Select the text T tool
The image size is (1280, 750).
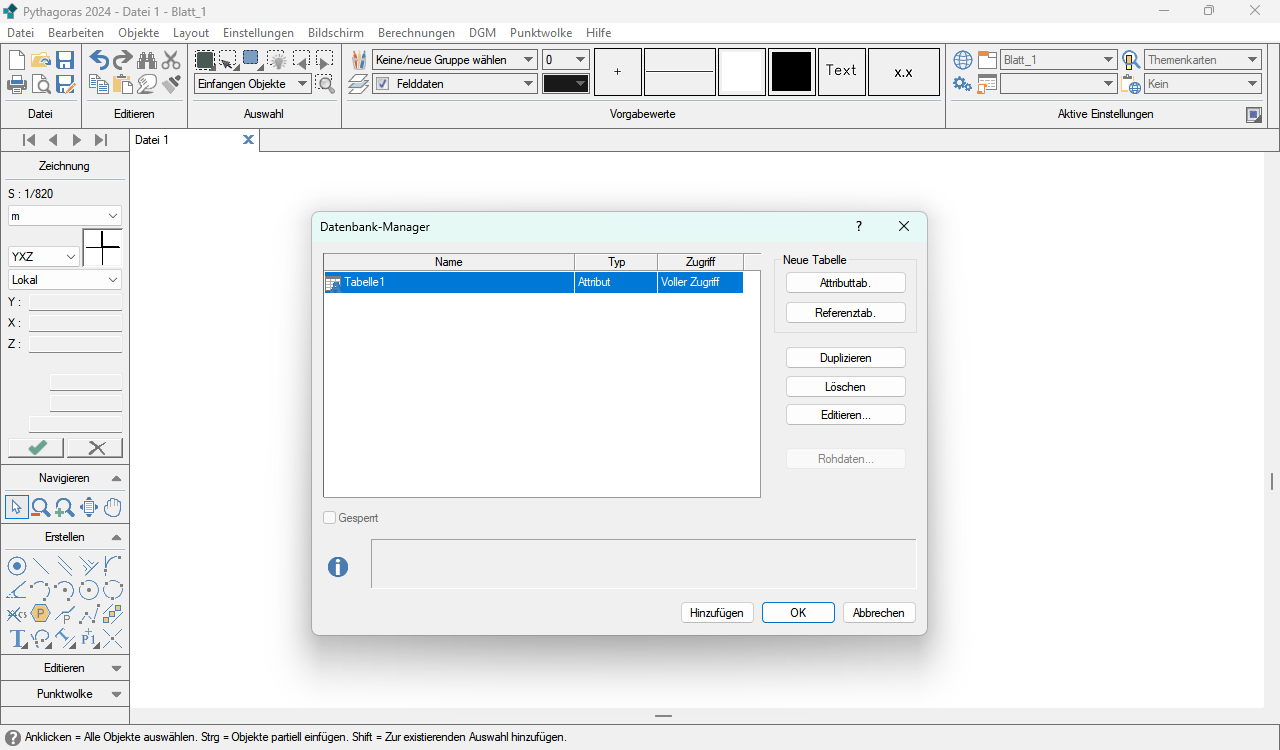tap(17, 638)
